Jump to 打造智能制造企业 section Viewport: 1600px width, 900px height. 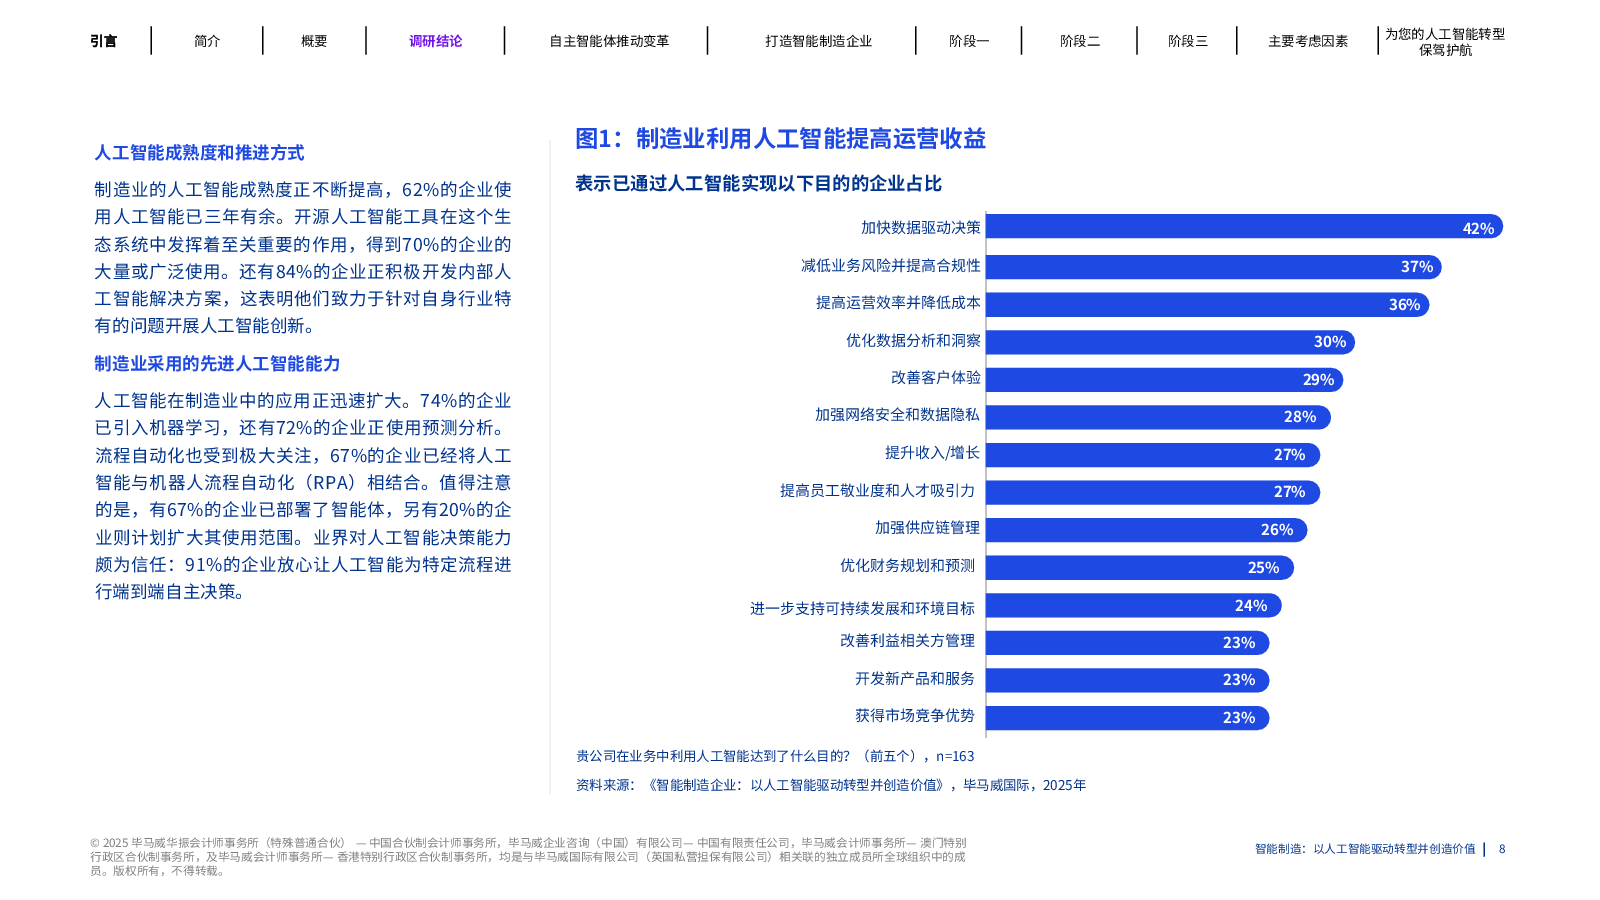pos(818,41)
